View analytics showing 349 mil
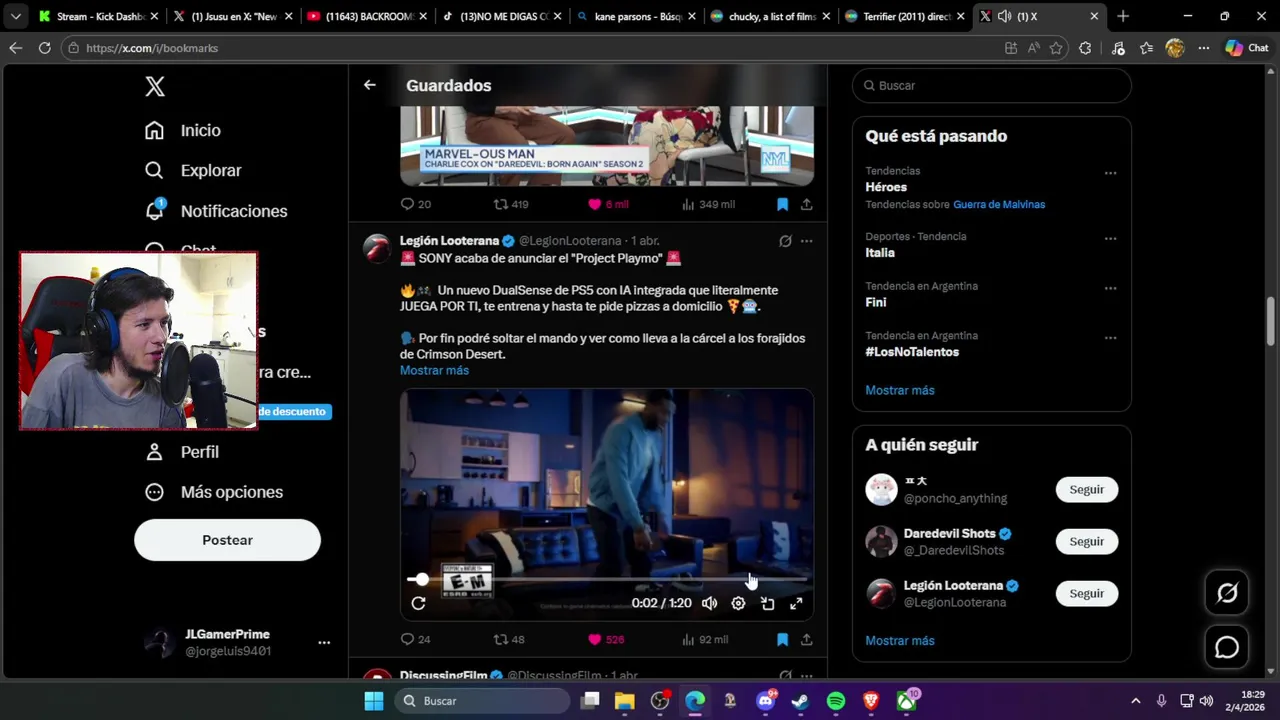Viewport: 1280px width, 720px height. pos(708,204)
